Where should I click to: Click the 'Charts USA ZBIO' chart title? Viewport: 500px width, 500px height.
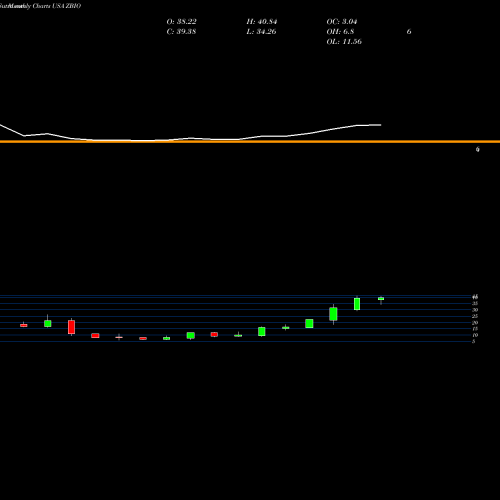click(x=57, y=6)
